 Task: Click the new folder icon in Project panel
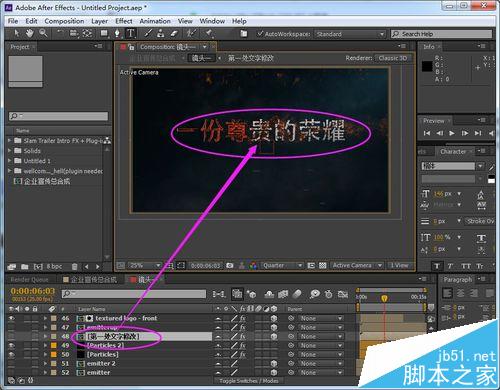25,267
